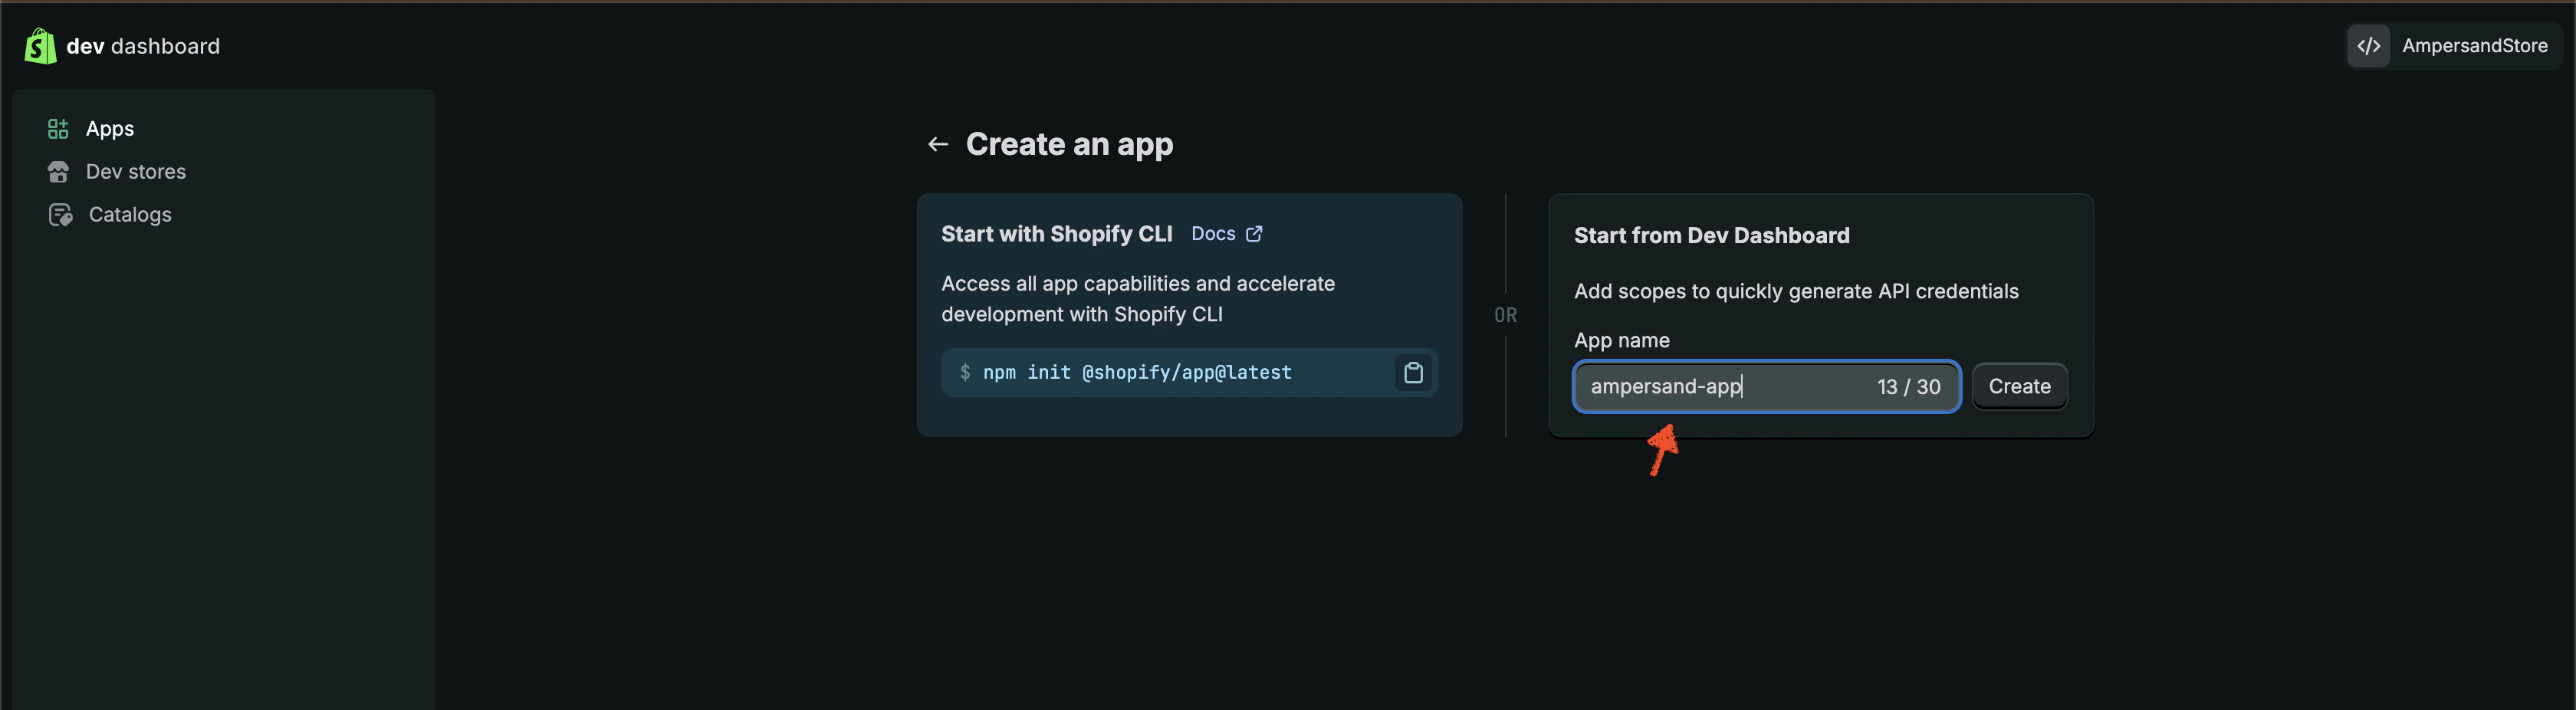Viewport: 2576px width, 710px height.
Task: Click the Shopify logo icon
Action: 39,45
